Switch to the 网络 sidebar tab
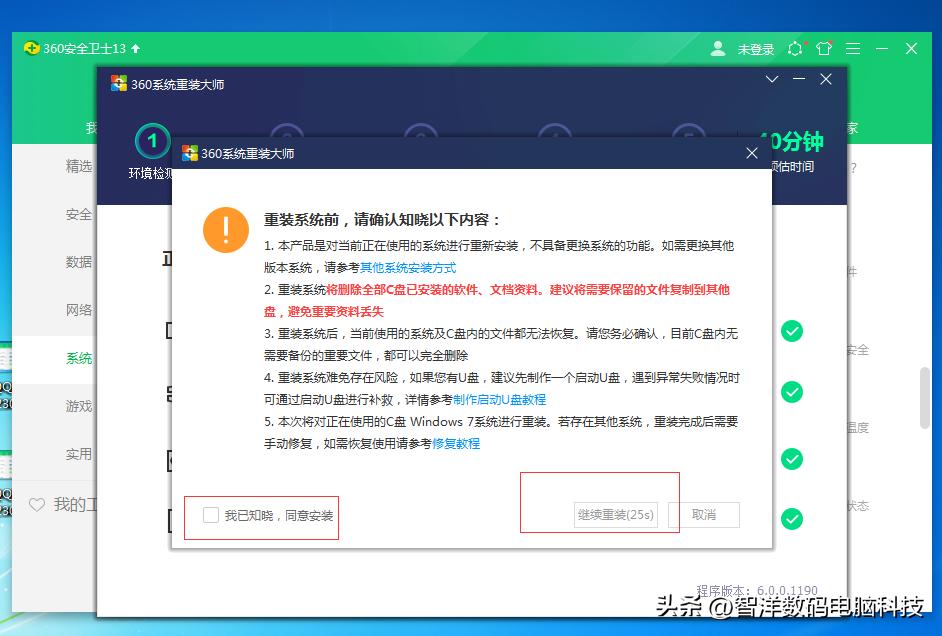The width and height of the screenshot is (942, 636). 79,310
